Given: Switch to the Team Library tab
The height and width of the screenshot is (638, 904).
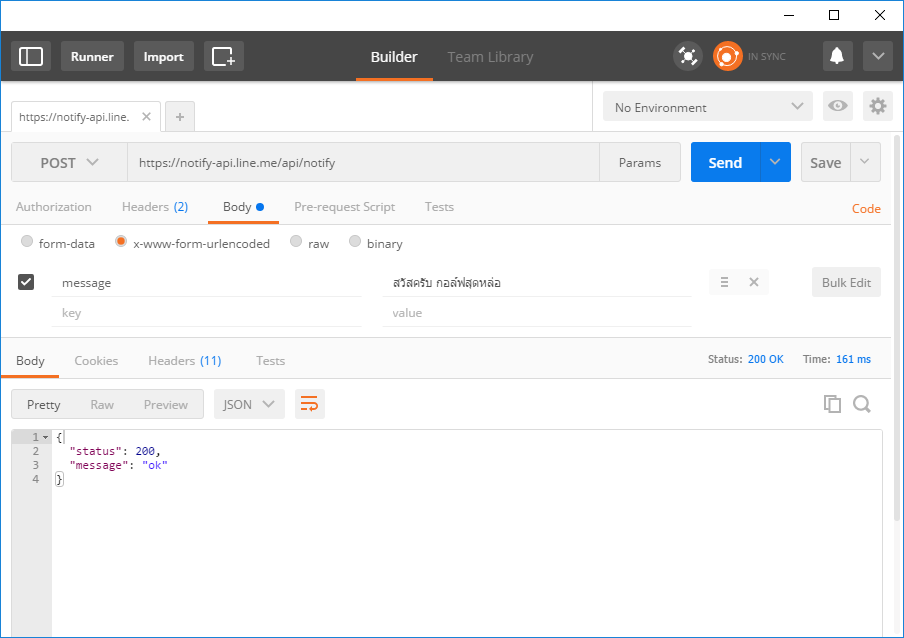Looking at the screenshot, I should (490, 56).
